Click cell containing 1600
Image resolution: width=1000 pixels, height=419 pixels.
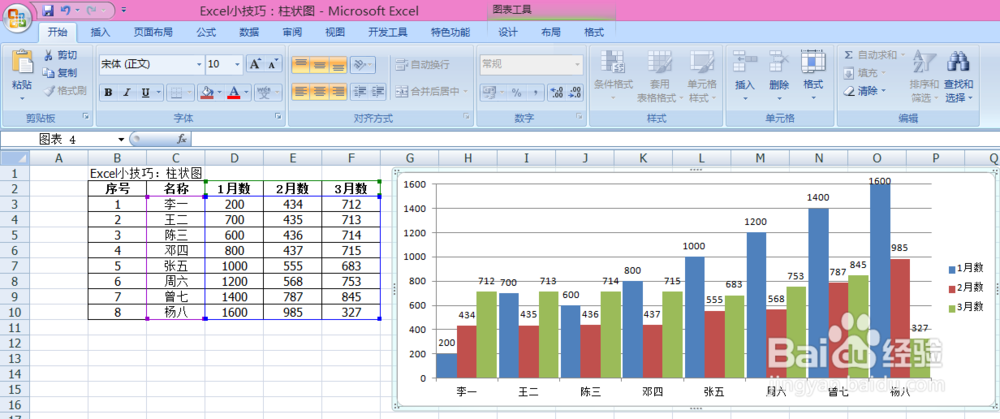coord(234,312)
